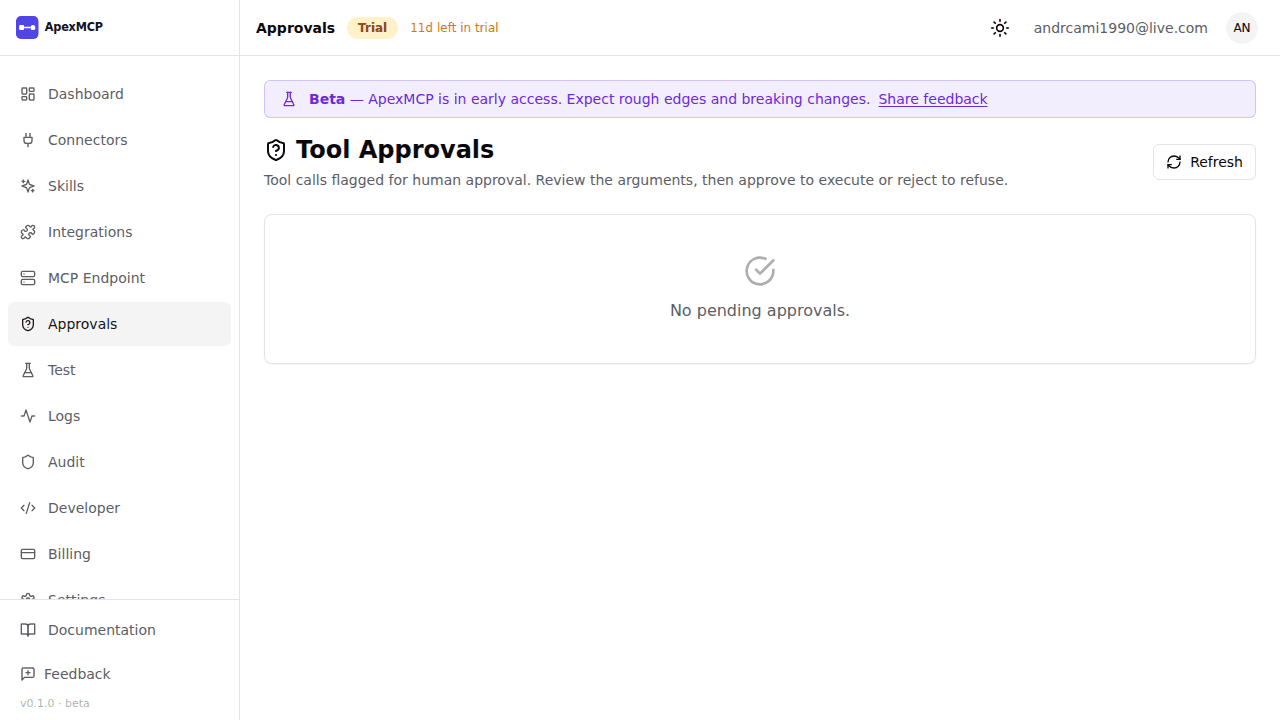Image resolution: width=1280 pixels, height=720 pixels.
Task: Click the shield icon beside Tool Approvals heading
Action: point(276,150)
